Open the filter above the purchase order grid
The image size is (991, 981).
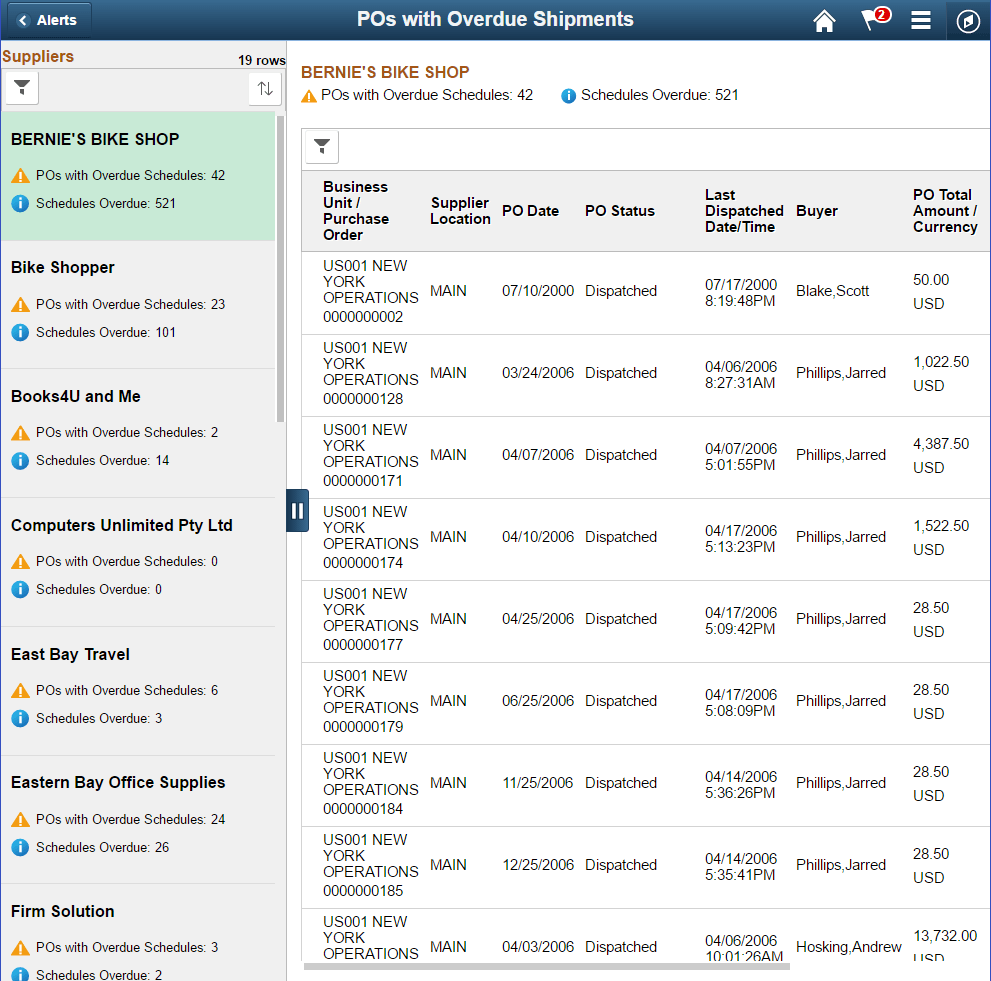(x=321, y=146)
